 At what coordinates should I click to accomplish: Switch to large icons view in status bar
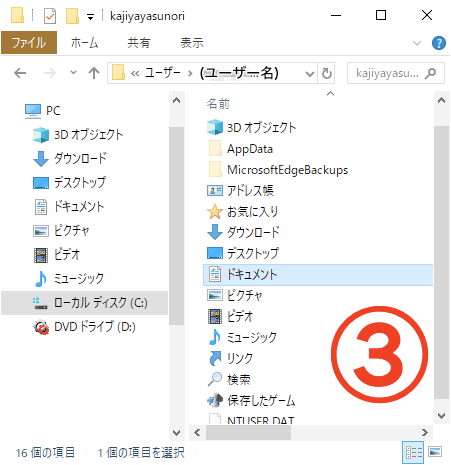tap(435, 453)
